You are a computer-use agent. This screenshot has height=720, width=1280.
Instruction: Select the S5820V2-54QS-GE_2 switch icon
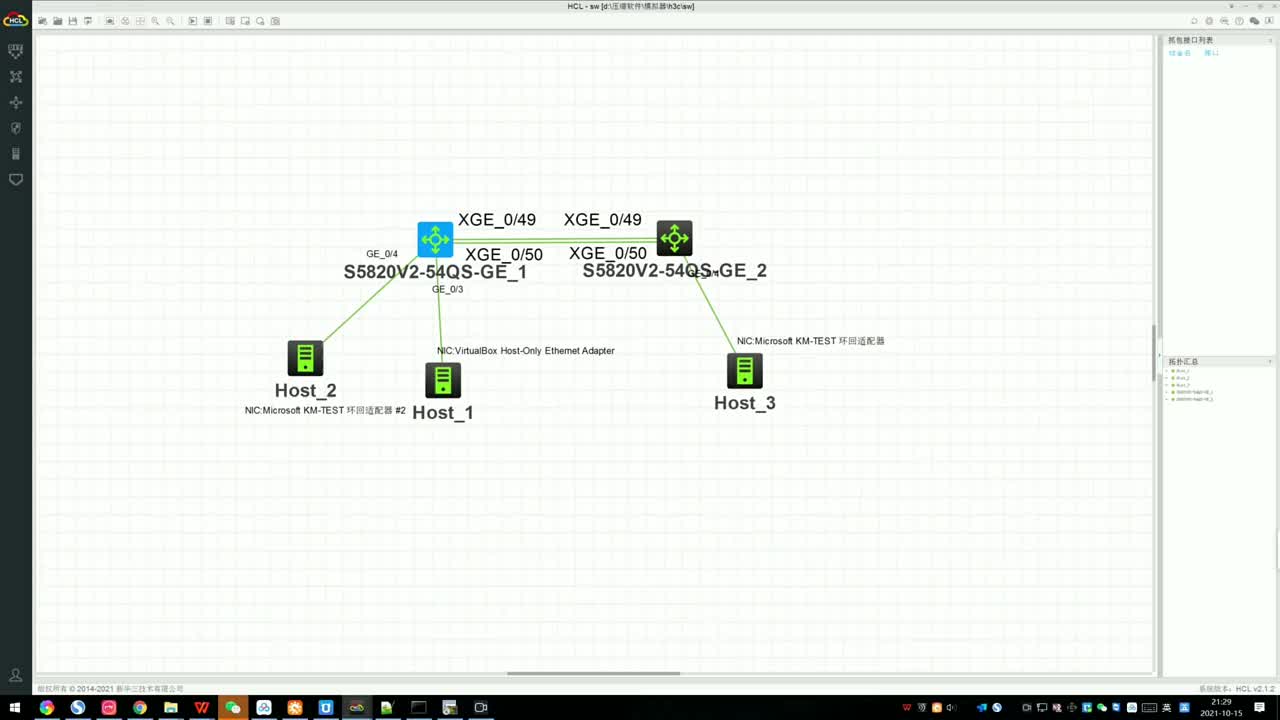click(x=675, y=238)
